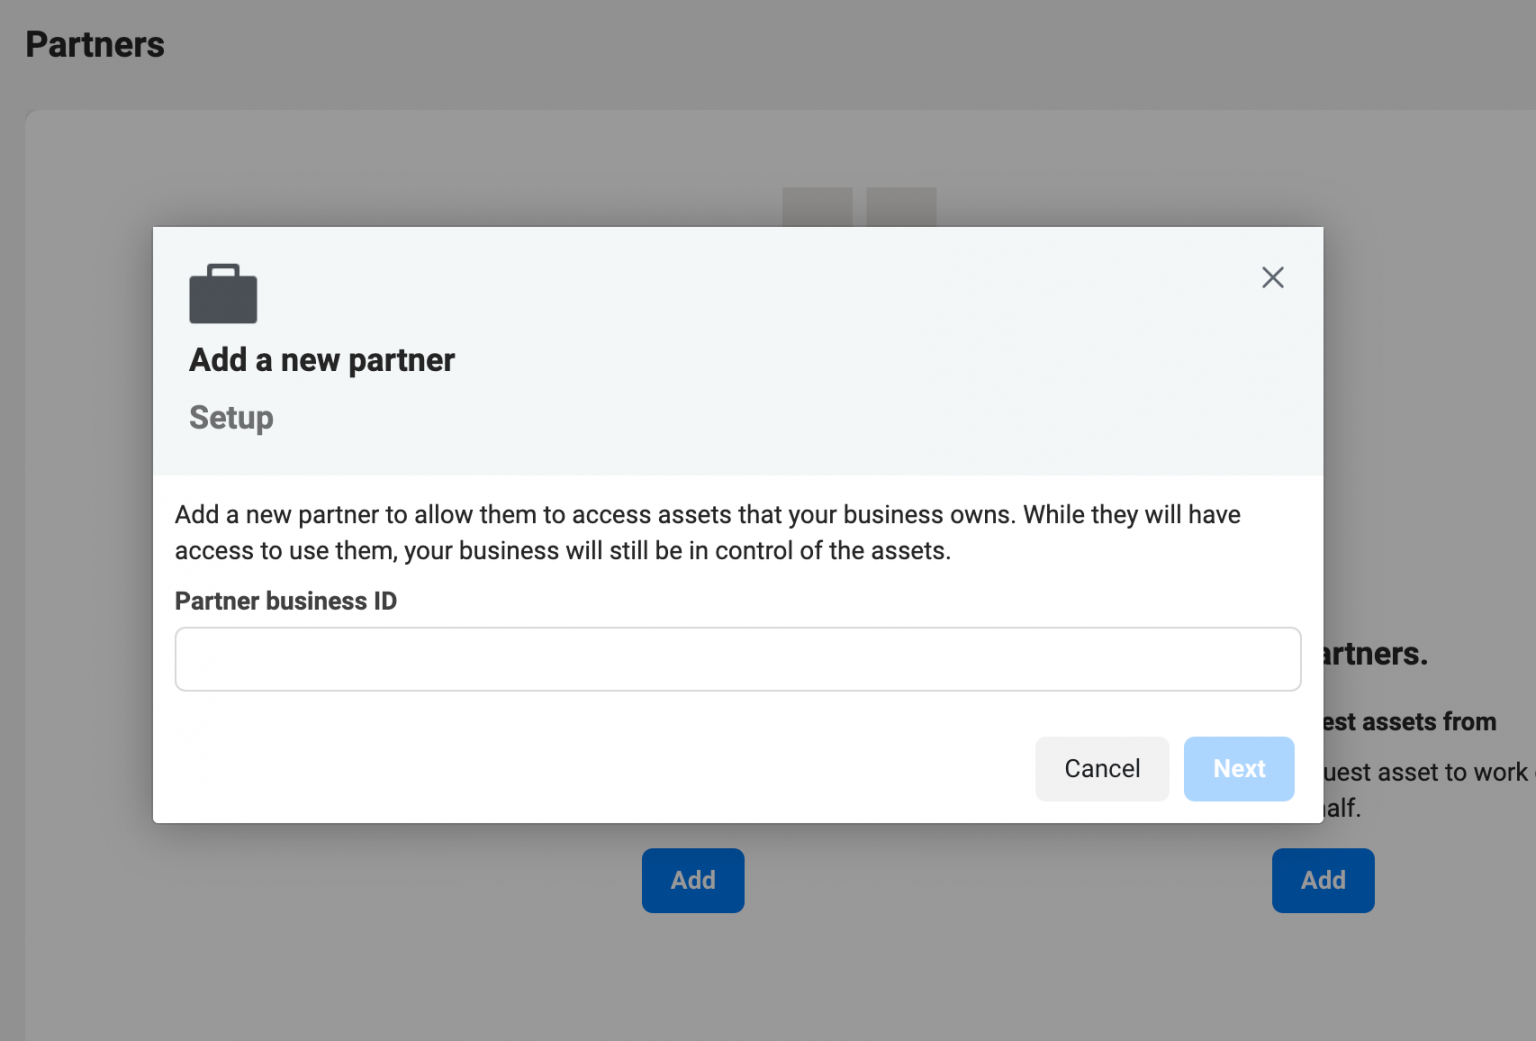
Task: Select the Setup step label
Action: (231, 418)
